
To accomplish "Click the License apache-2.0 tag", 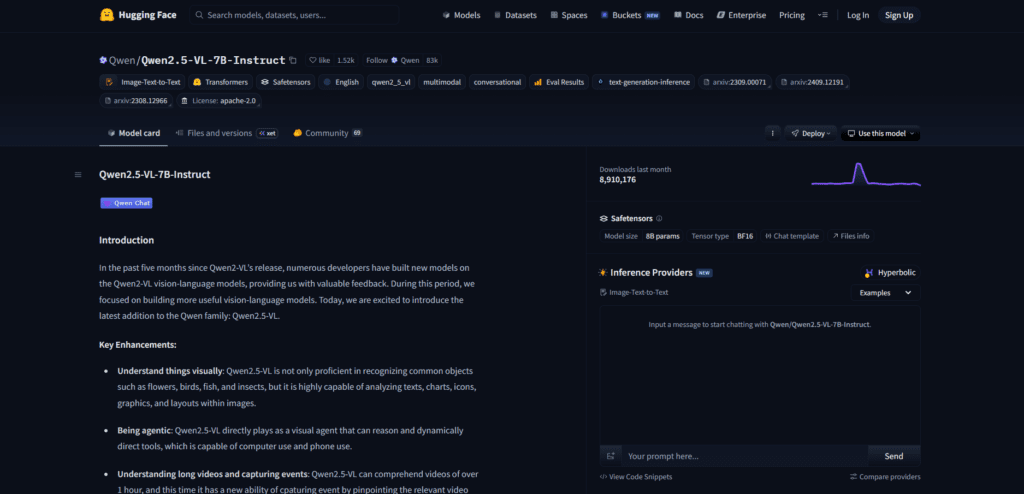I will [x=219, y=101].
